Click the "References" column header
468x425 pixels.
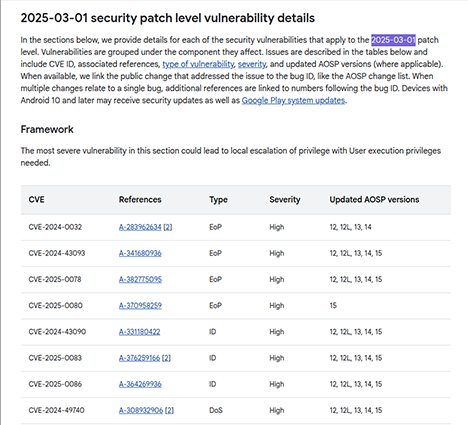click(140, 200)
